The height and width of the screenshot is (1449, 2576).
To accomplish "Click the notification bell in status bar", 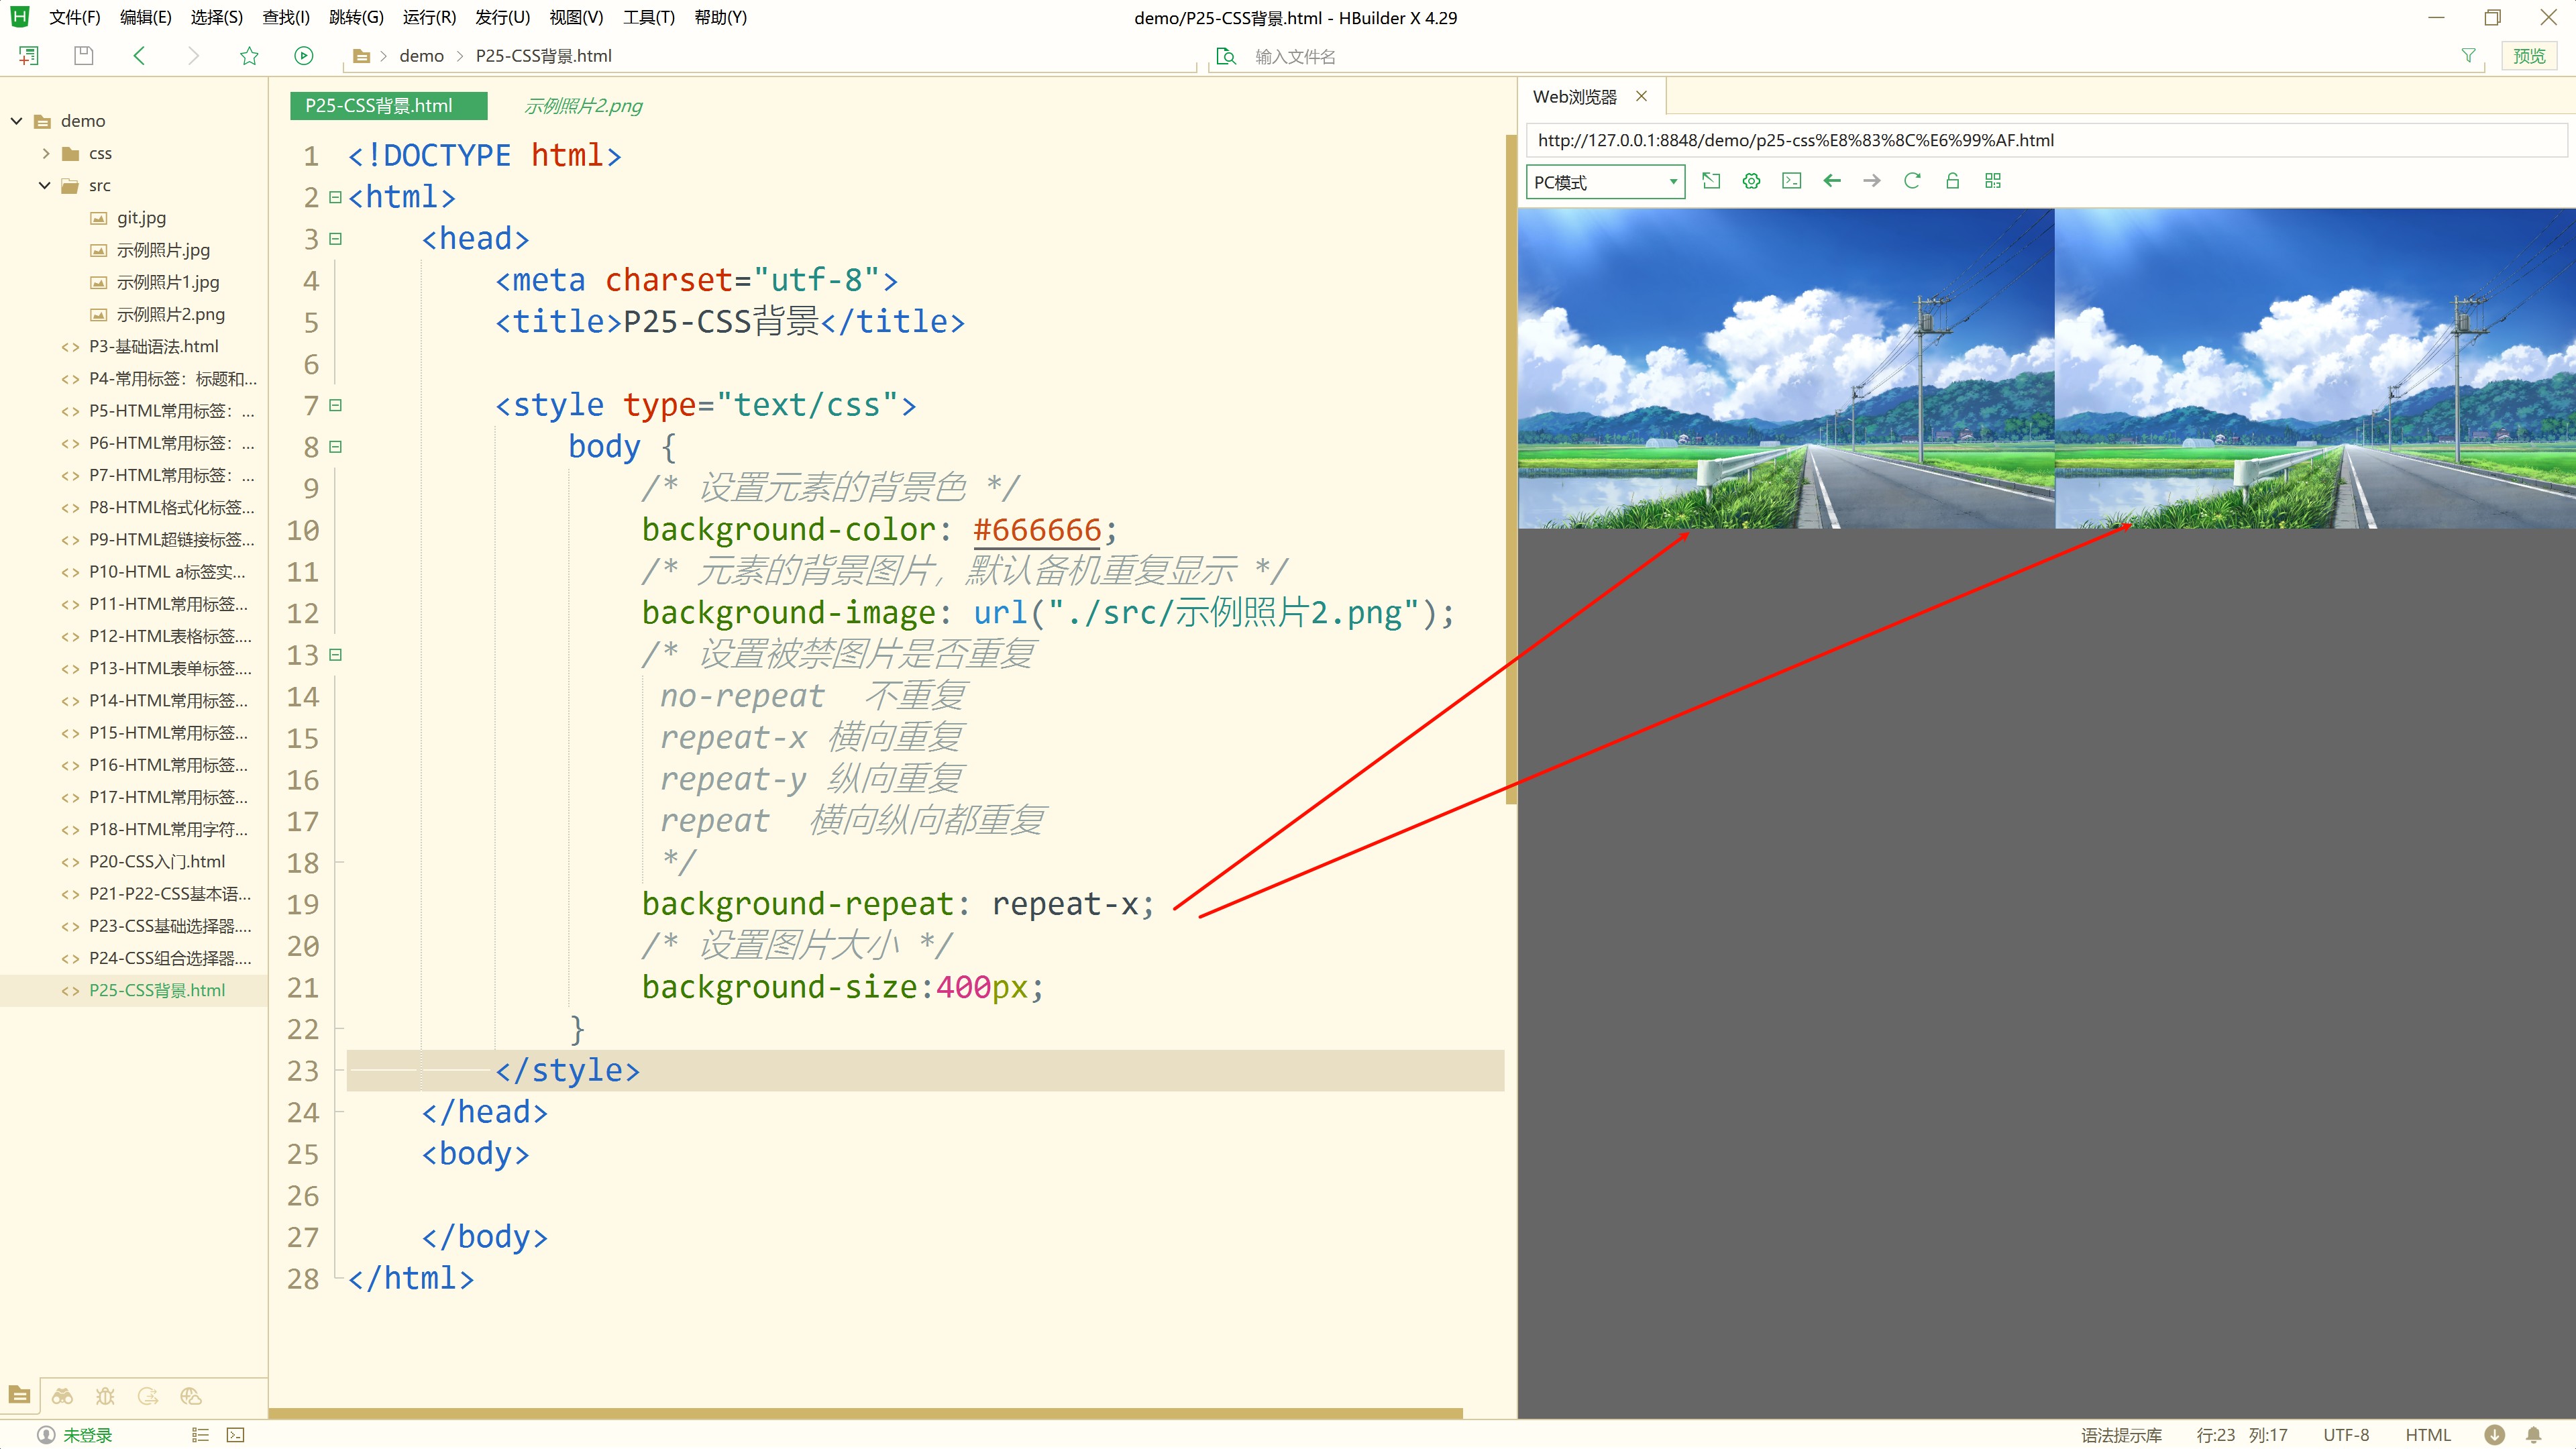I will pos(2533,1435).
